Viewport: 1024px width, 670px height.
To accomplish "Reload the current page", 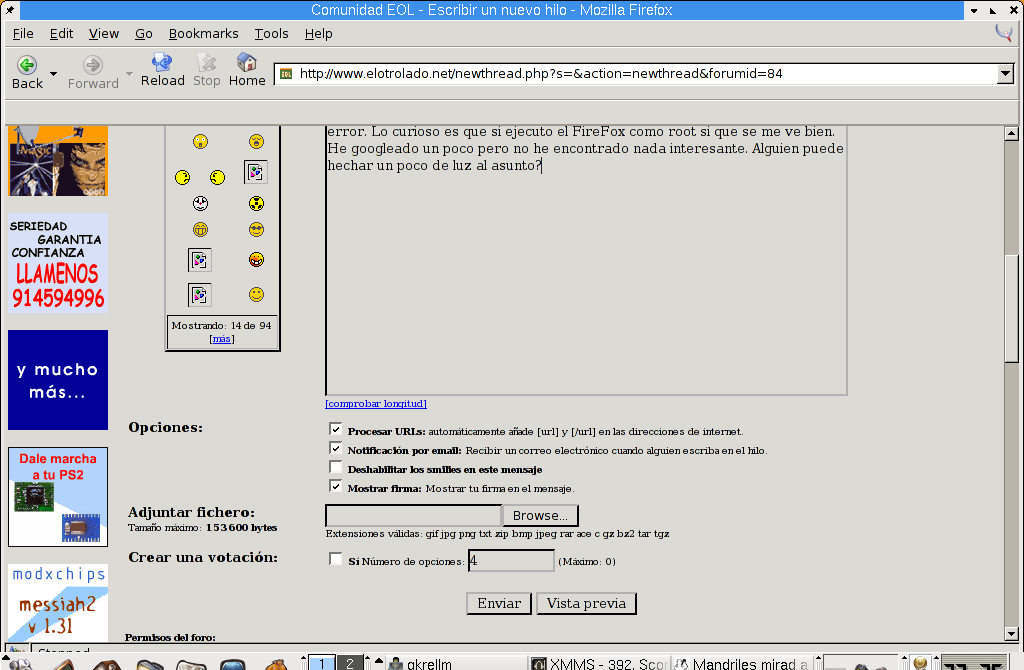I will coord(162,63).
